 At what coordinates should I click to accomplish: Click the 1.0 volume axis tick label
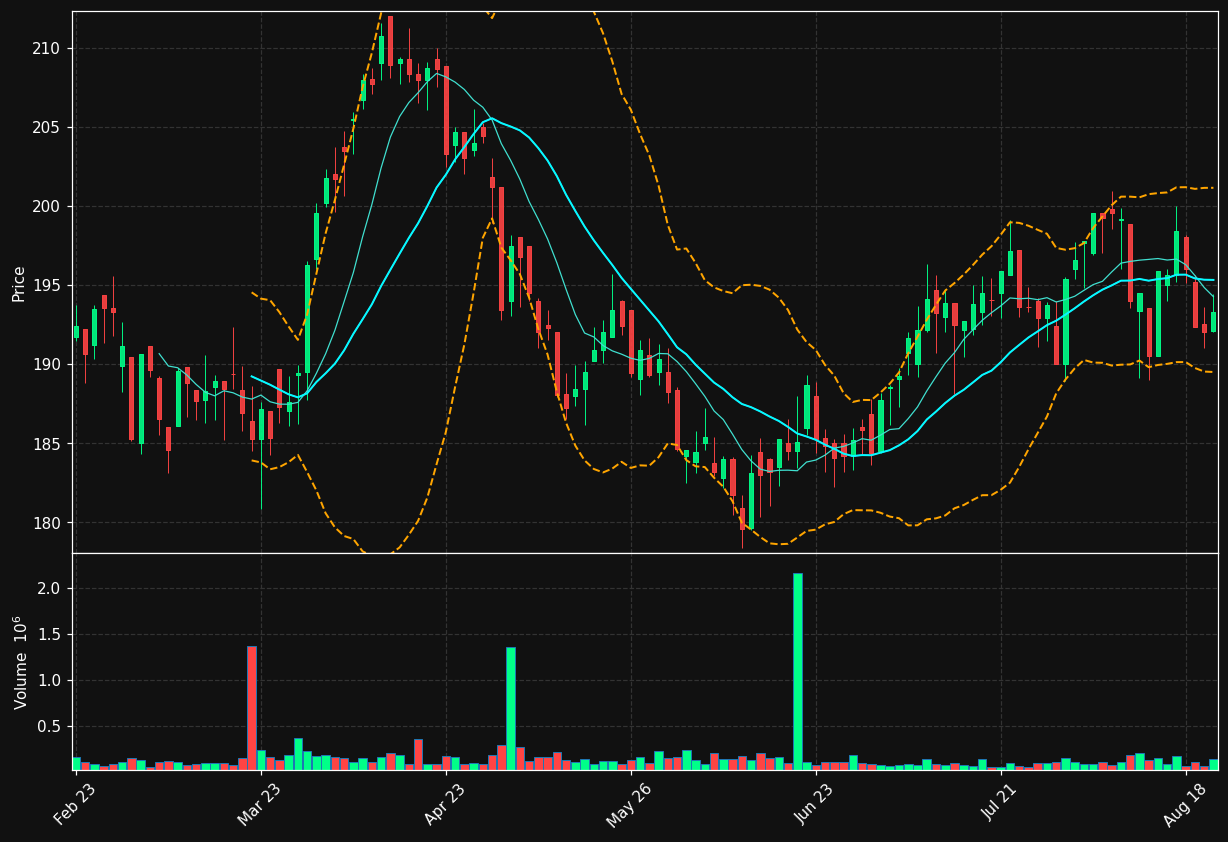coord(50,681)
